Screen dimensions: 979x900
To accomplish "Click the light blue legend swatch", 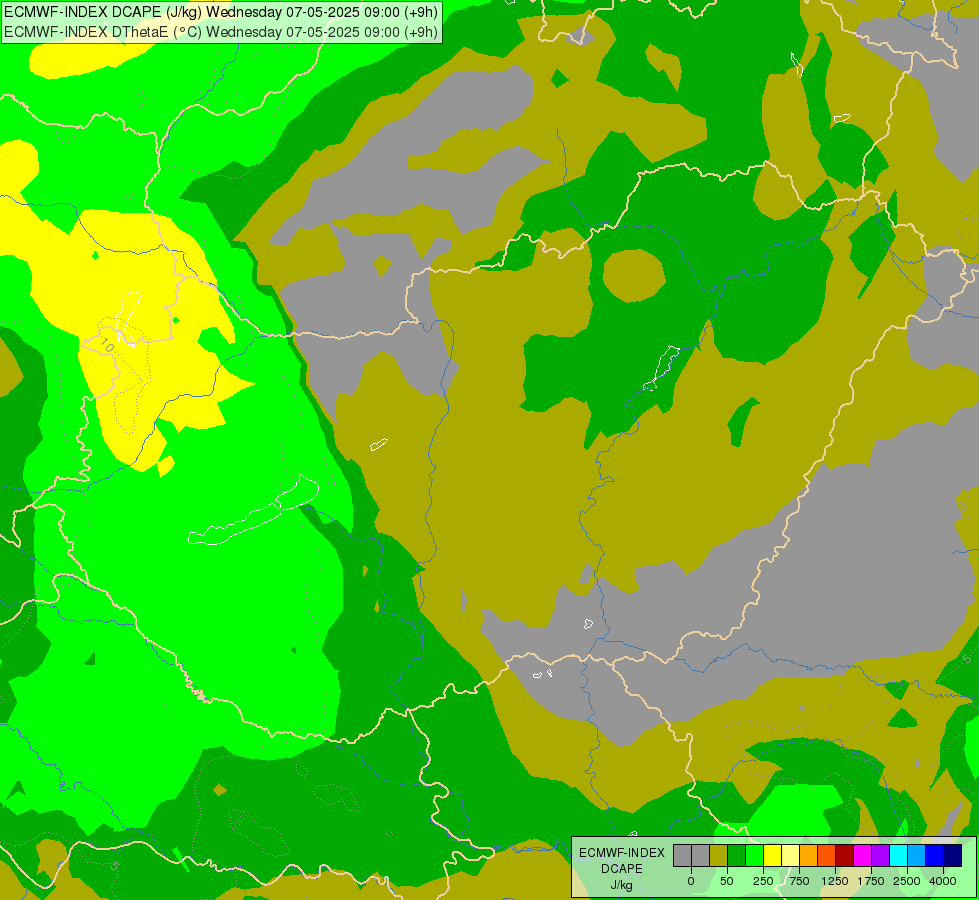I will pyautogui.click(x=917, y=856).
